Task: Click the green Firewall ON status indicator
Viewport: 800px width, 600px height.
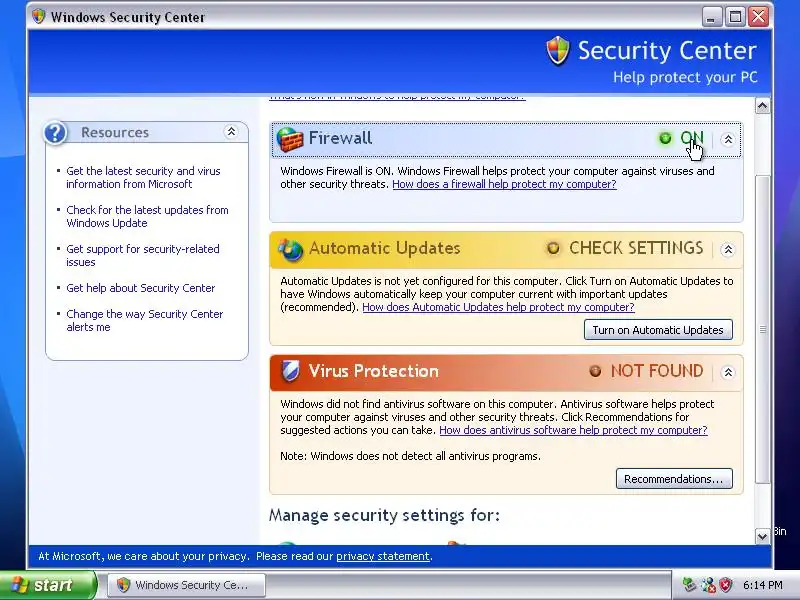Action: (x=665, y=138)
